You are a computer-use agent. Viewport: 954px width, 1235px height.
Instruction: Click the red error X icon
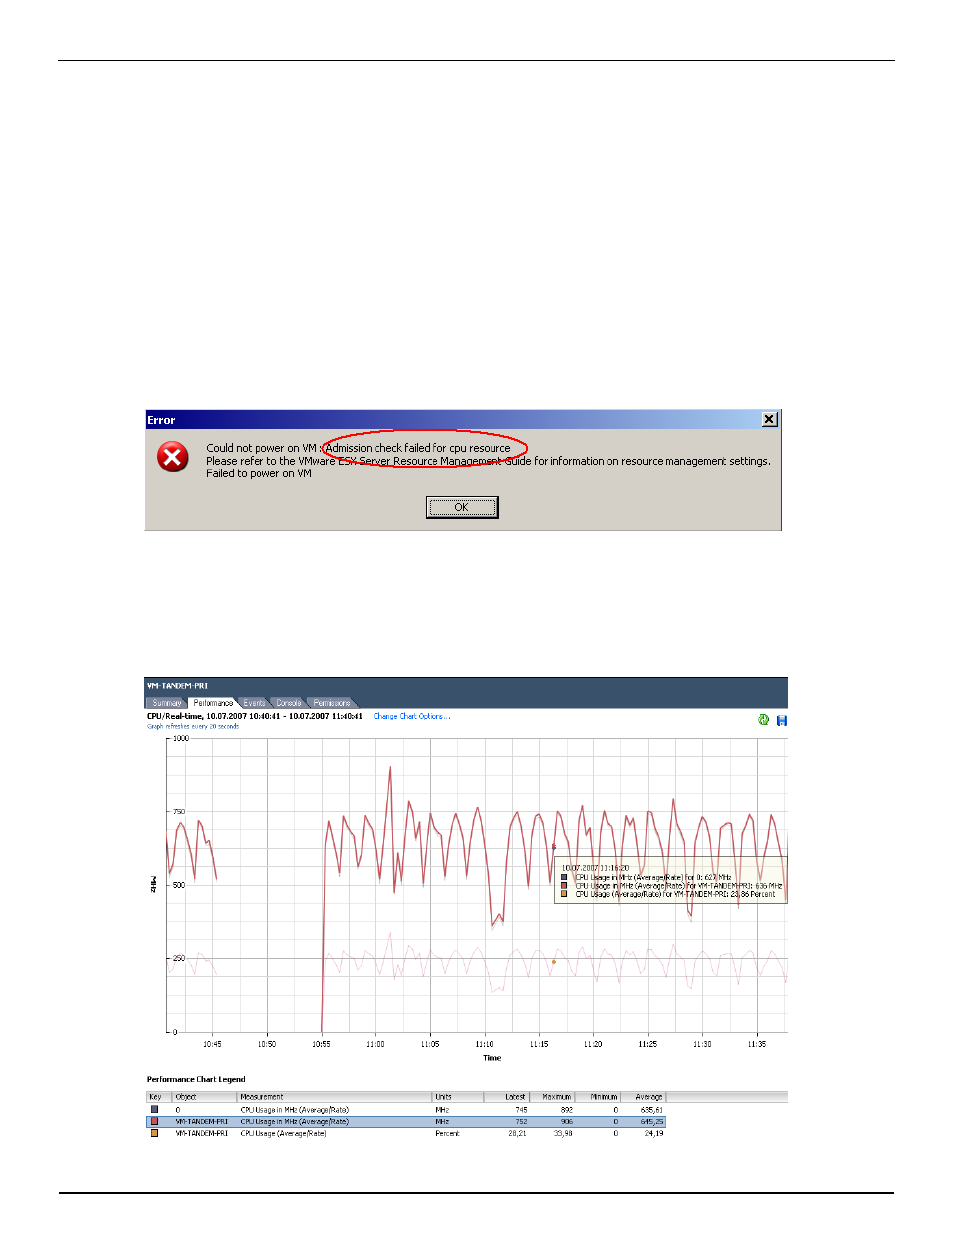173,457
